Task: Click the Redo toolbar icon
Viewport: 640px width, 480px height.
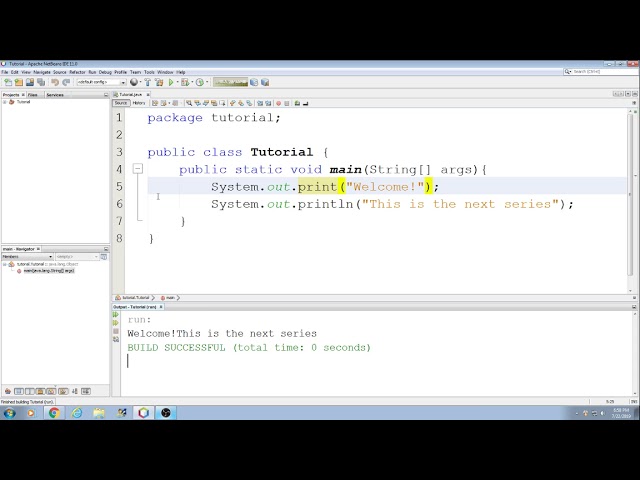Action: (66, 82)
